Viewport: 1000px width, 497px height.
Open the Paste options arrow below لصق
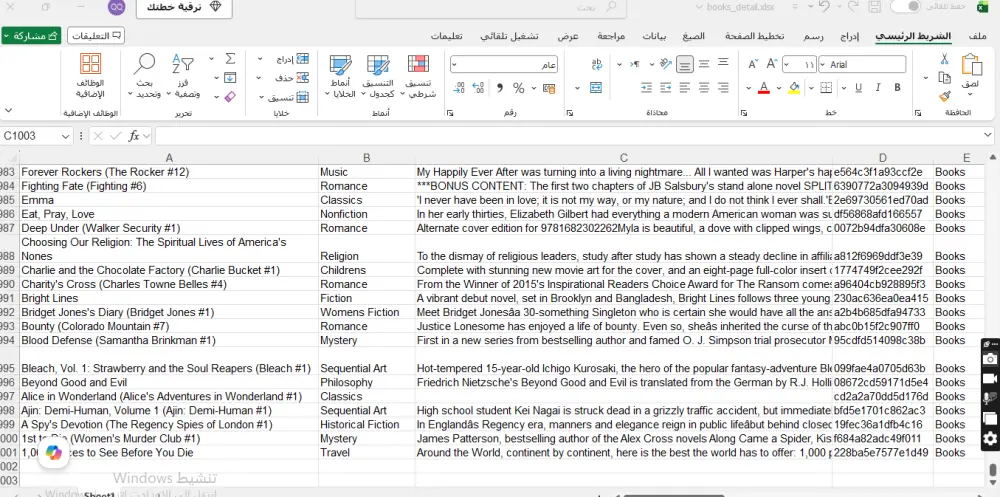(971, 94)
